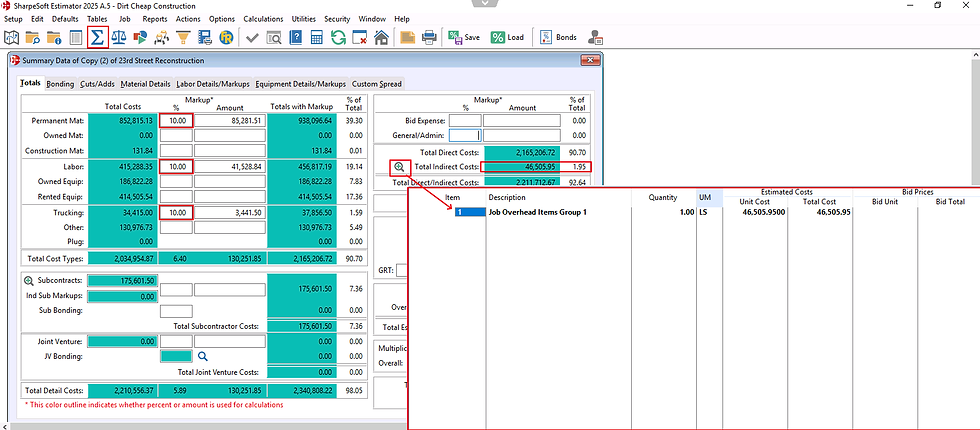Switch to the Labor Details/Markups tab
This screenshot has width=980, height=430.
click(213, 84)
